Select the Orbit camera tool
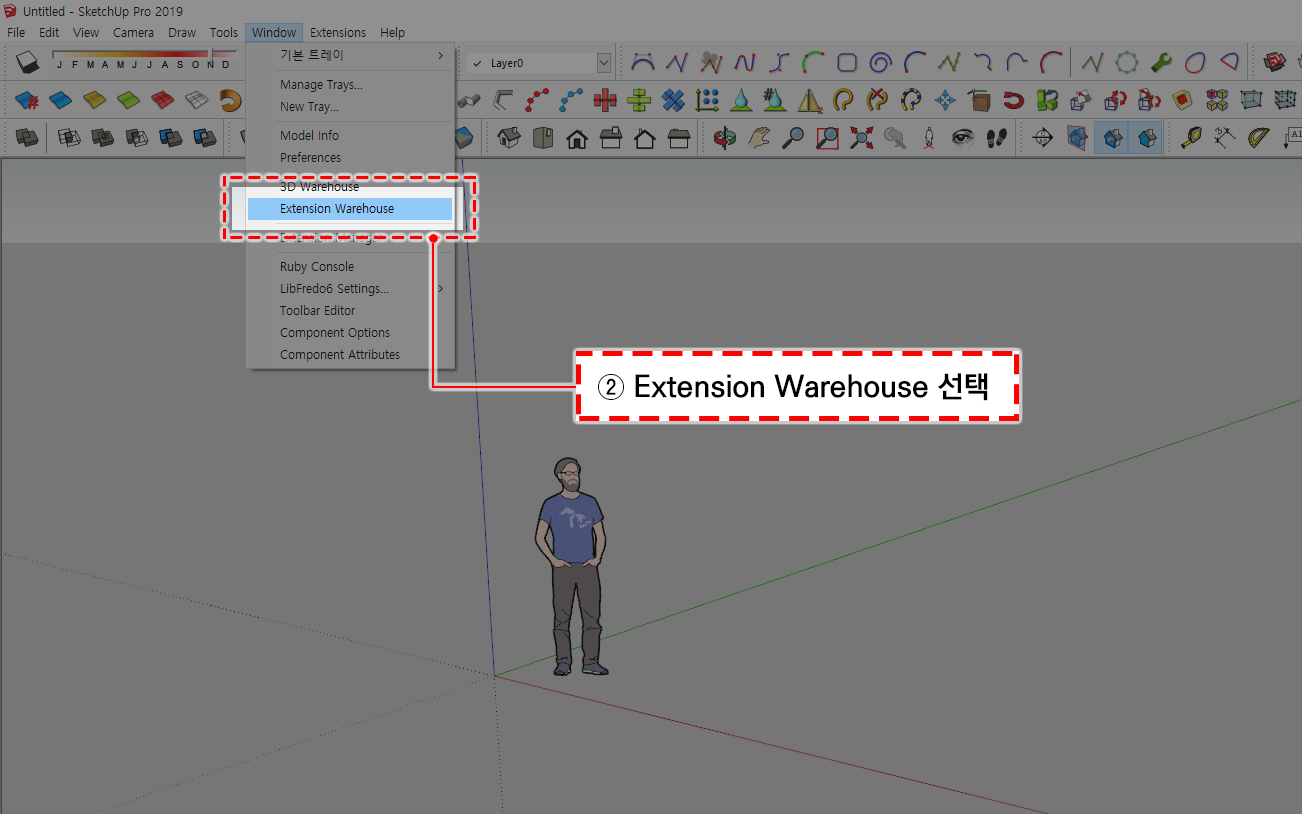1302x814 pixels. (x=725, y=138)
